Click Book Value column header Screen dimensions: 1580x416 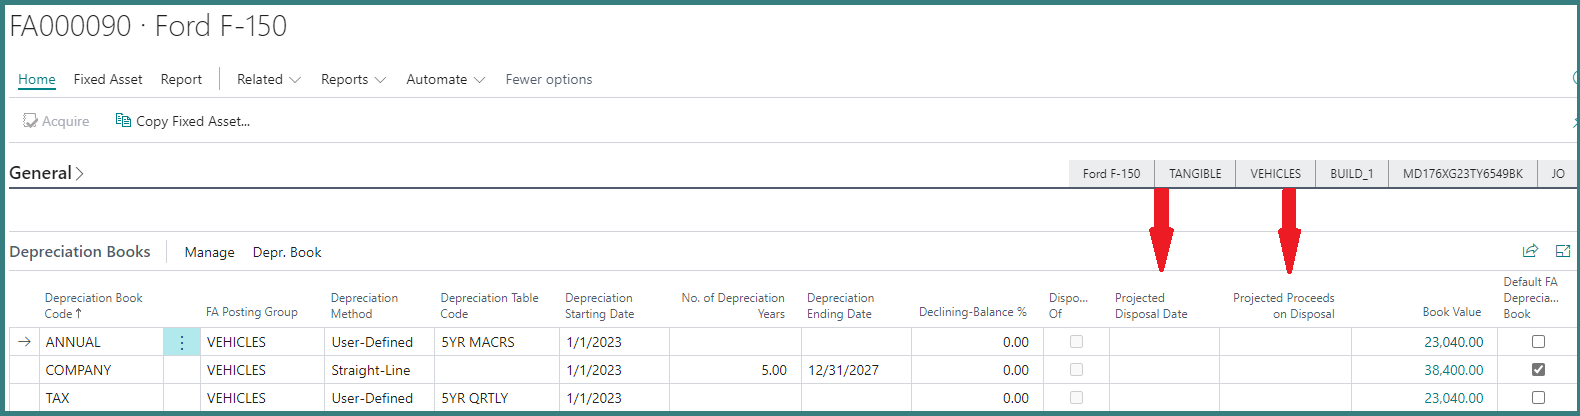pos(1452,312)
